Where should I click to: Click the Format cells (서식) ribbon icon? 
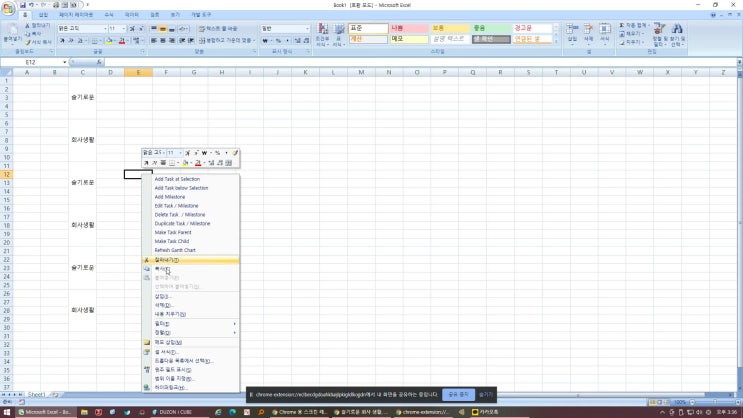(x=605, y=33)
